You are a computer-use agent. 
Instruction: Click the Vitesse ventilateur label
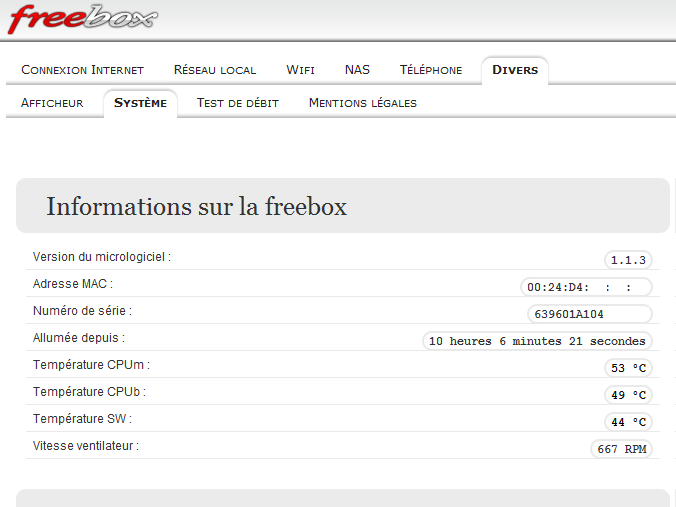(x=86, y=446)
